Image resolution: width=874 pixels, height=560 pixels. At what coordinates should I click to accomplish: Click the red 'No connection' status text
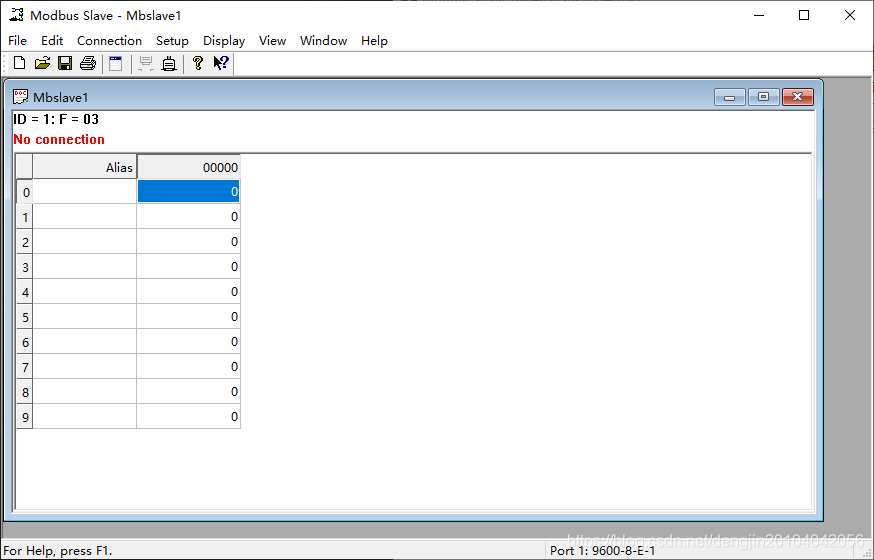[x=59, y=139]
